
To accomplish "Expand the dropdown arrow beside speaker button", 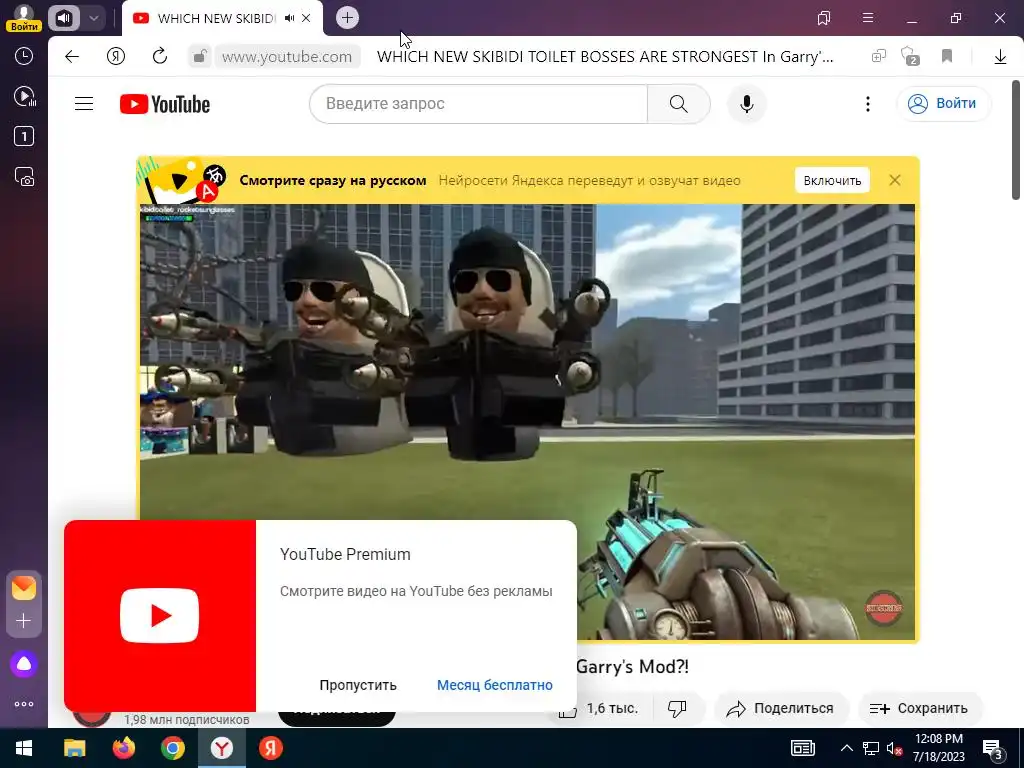I will point(94,18).
